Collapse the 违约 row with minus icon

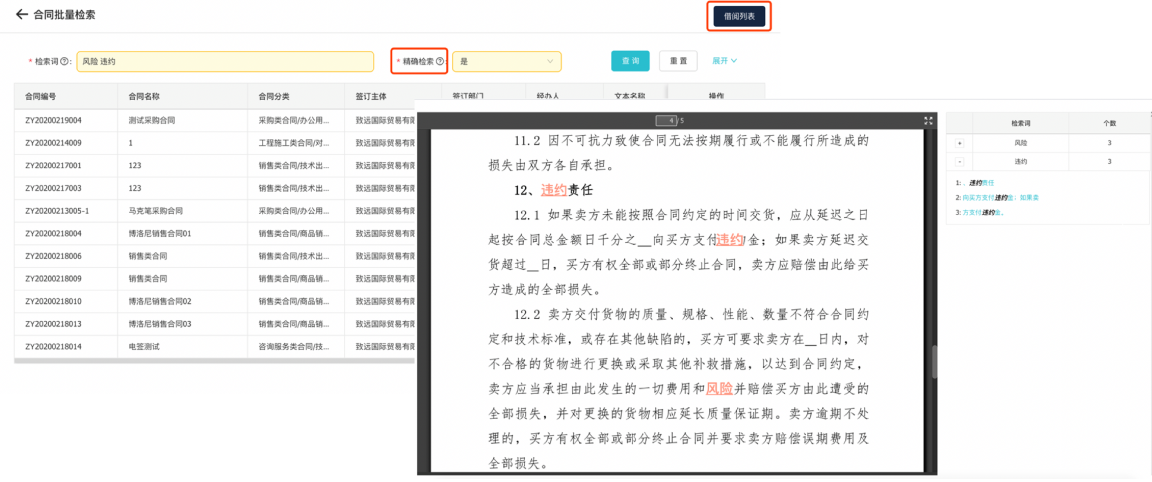(x=960, y=162)
